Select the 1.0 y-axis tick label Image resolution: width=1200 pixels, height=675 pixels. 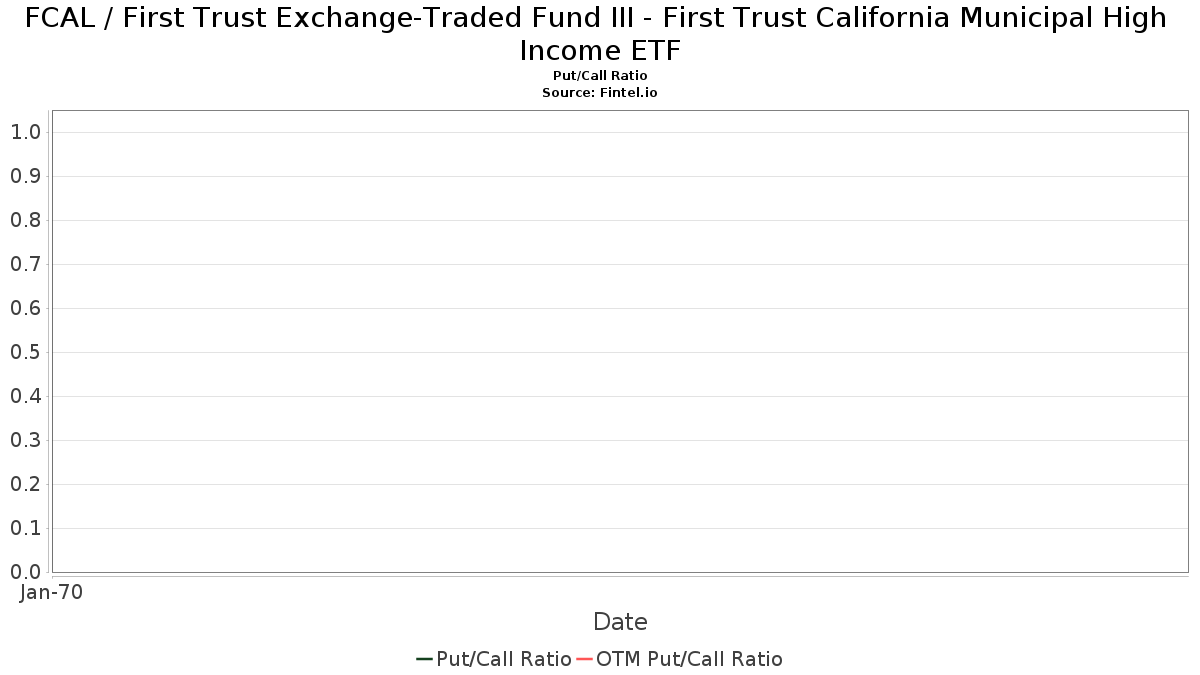tap(25, 132)
